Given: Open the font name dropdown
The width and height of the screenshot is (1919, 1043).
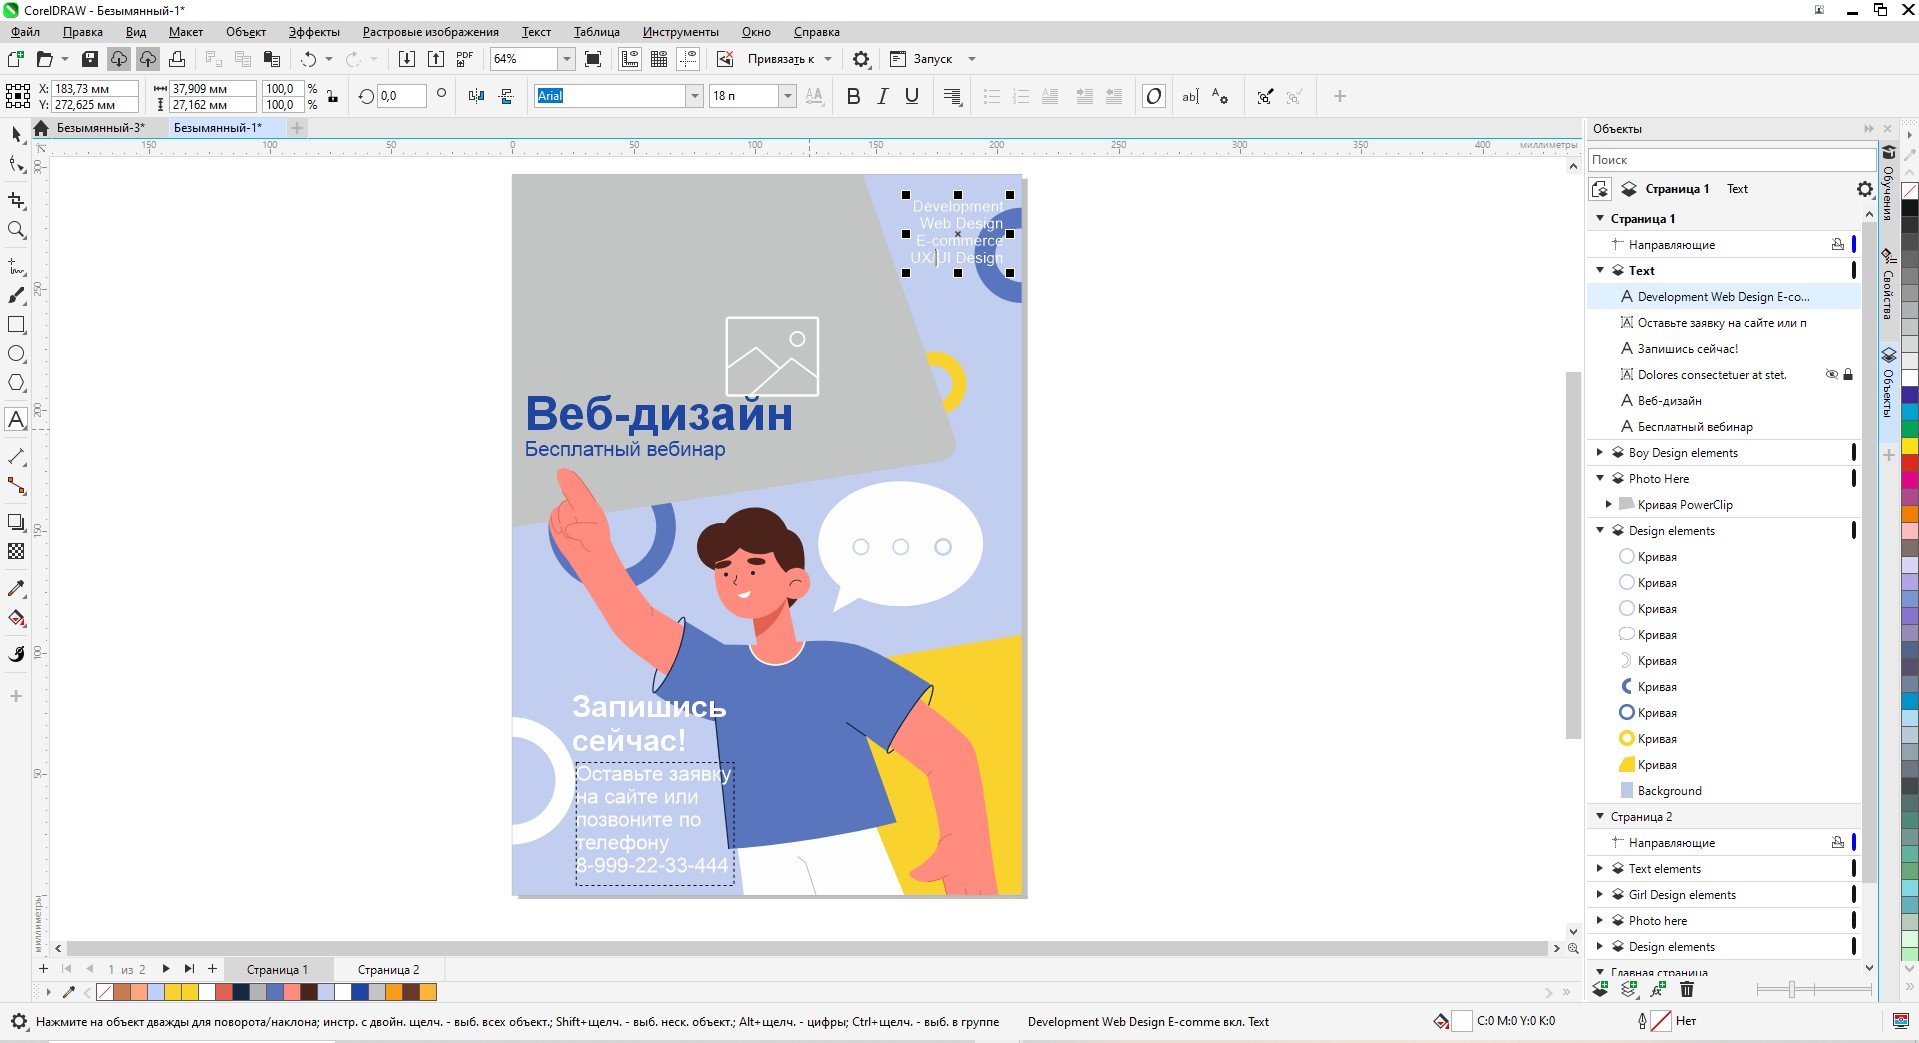Looking at the screenshot, I should point(694,96).
